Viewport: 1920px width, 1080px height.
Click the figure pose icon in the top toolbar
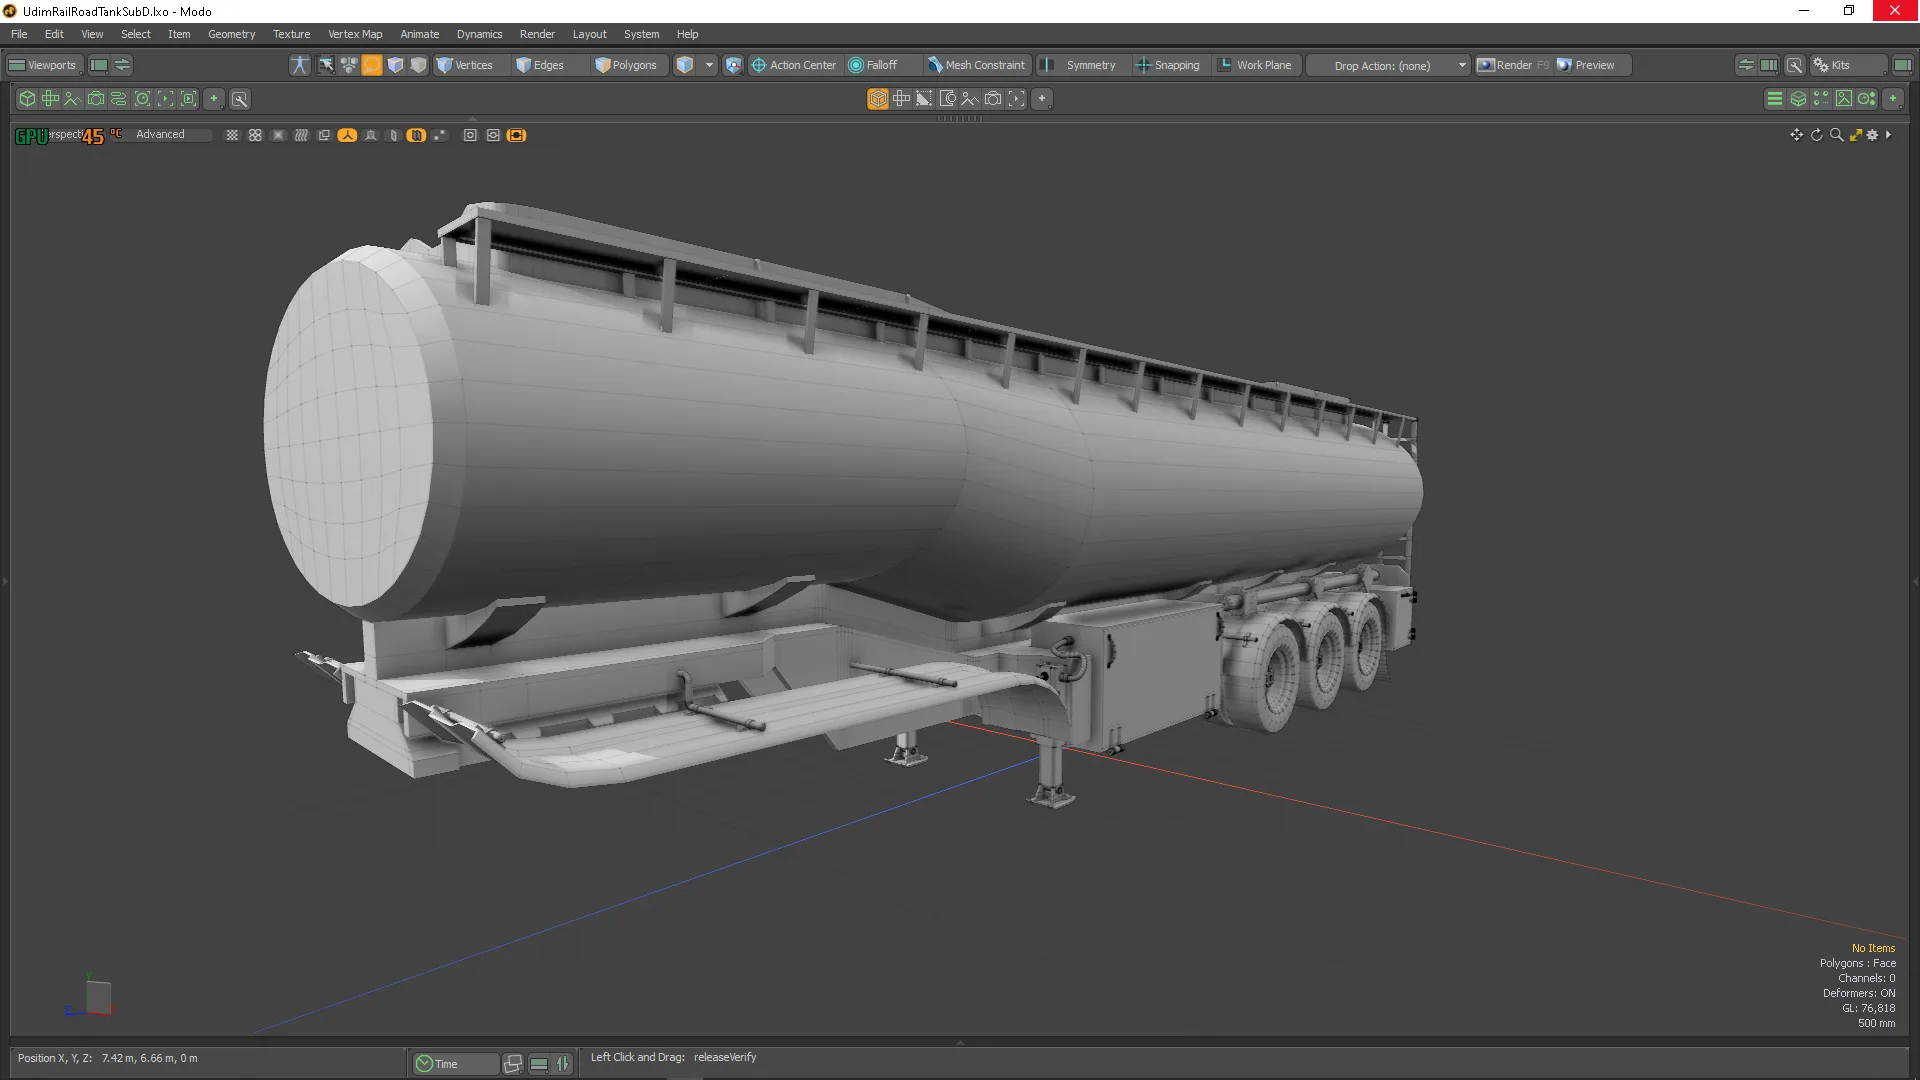(299, 65)
